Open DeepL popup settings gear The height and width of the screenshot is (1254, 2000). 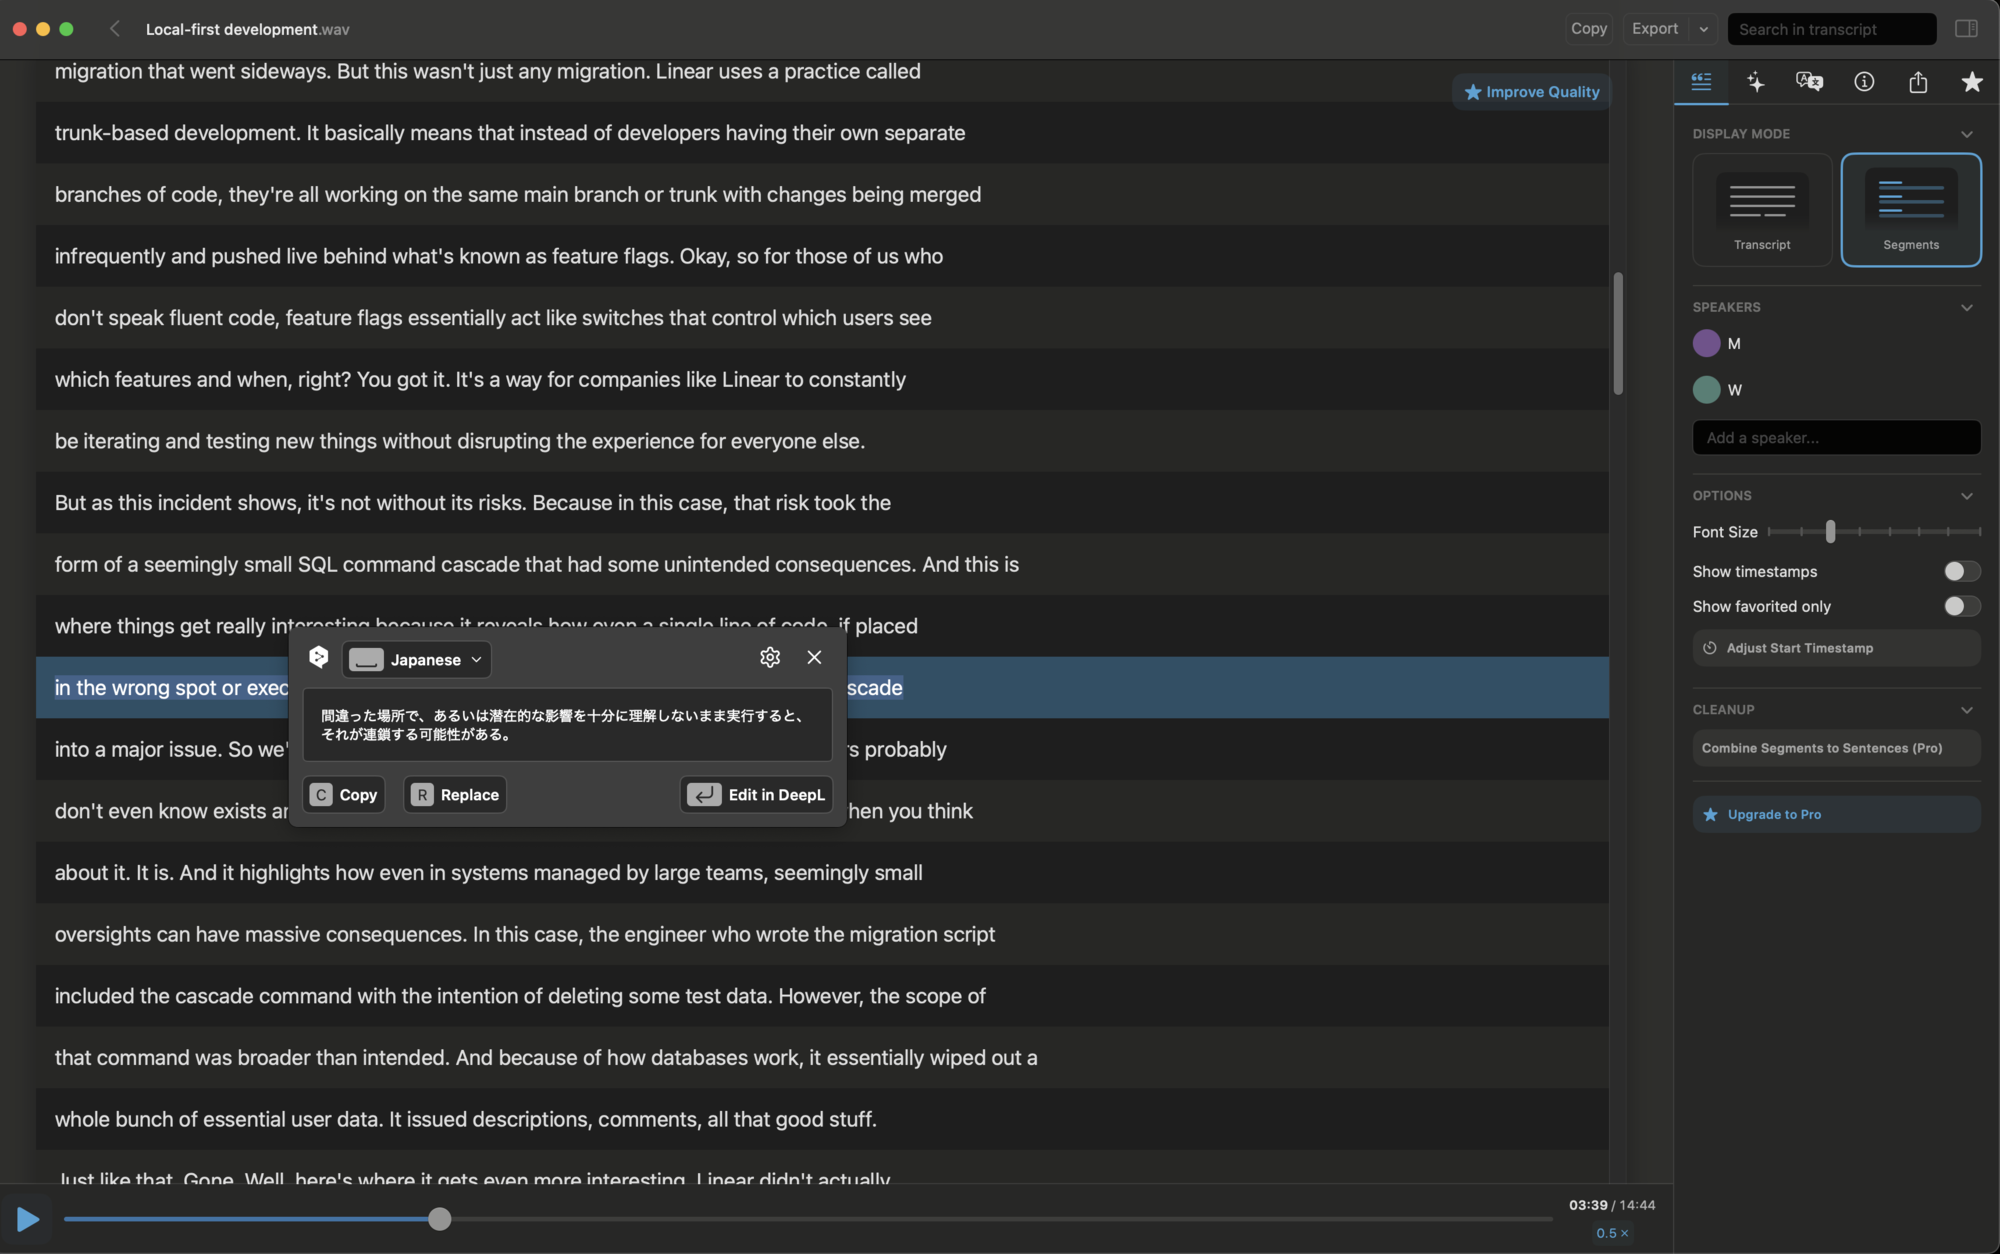coord(769,657)
